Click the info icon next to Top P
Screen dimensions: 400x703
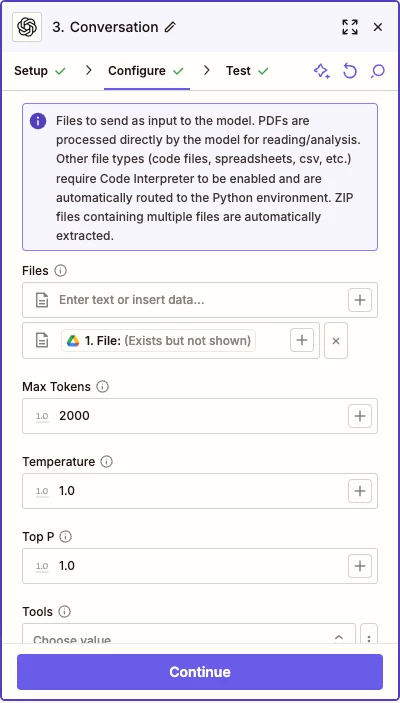click(x=65, y=537)
